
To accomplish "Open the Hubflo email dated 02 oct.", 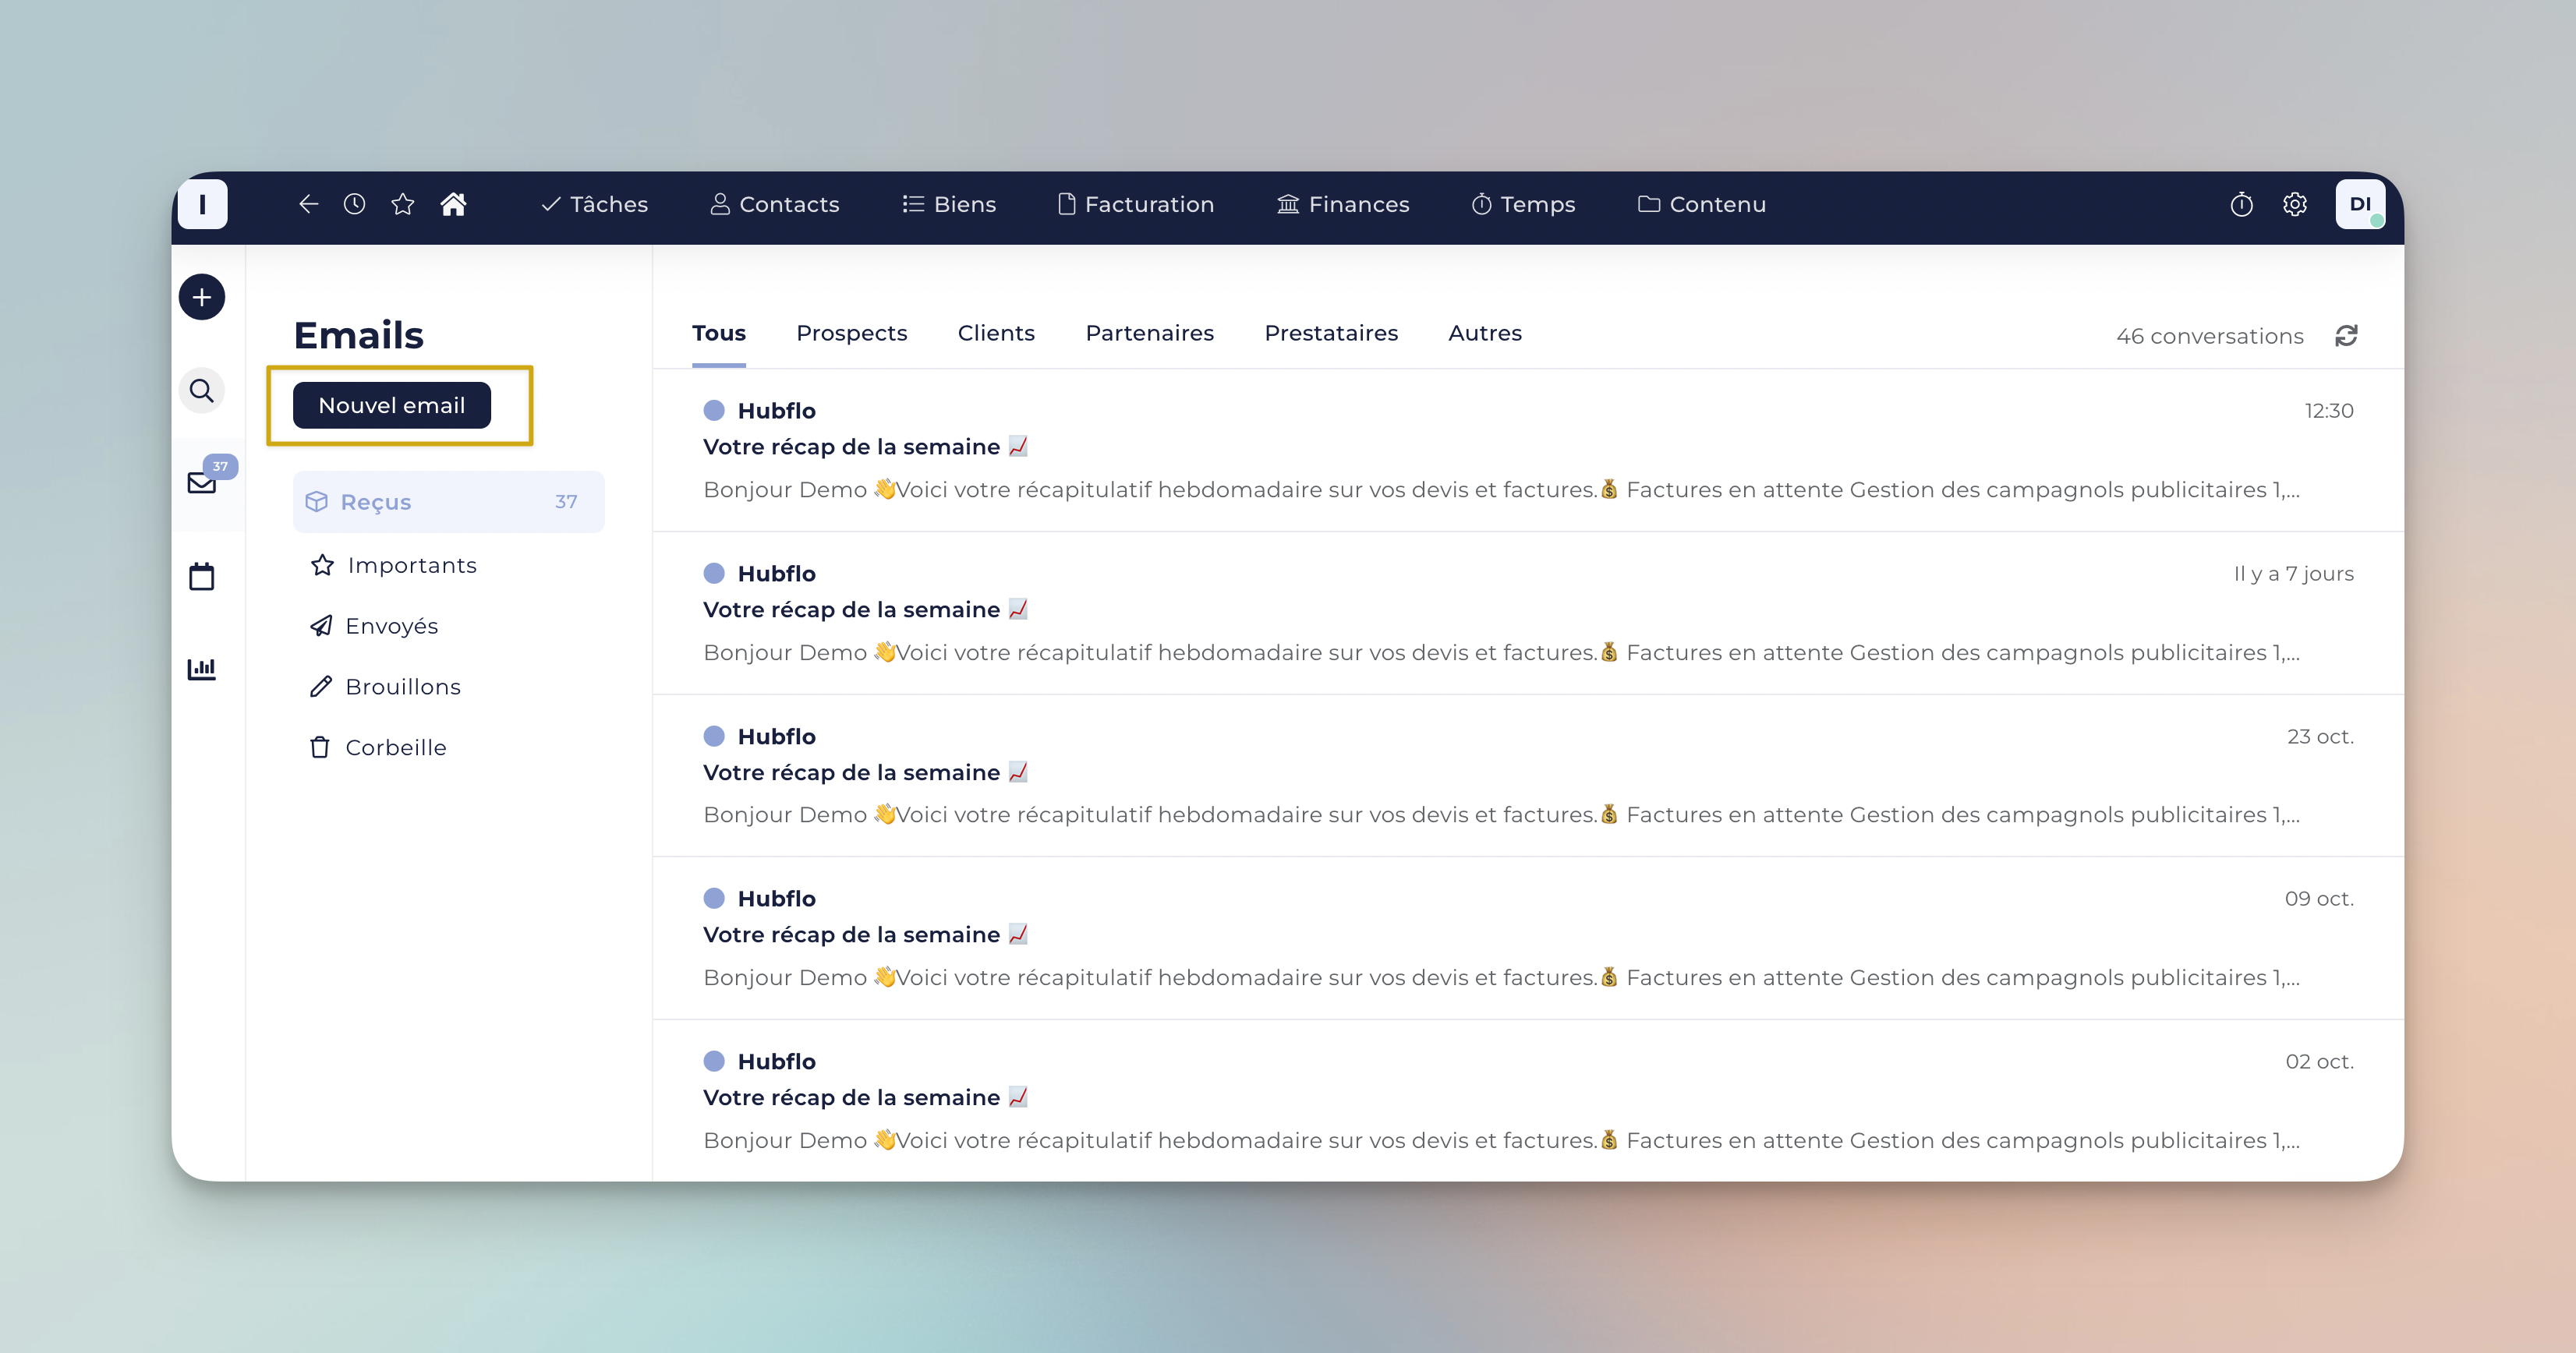I will click(x=1528, y=1100).
